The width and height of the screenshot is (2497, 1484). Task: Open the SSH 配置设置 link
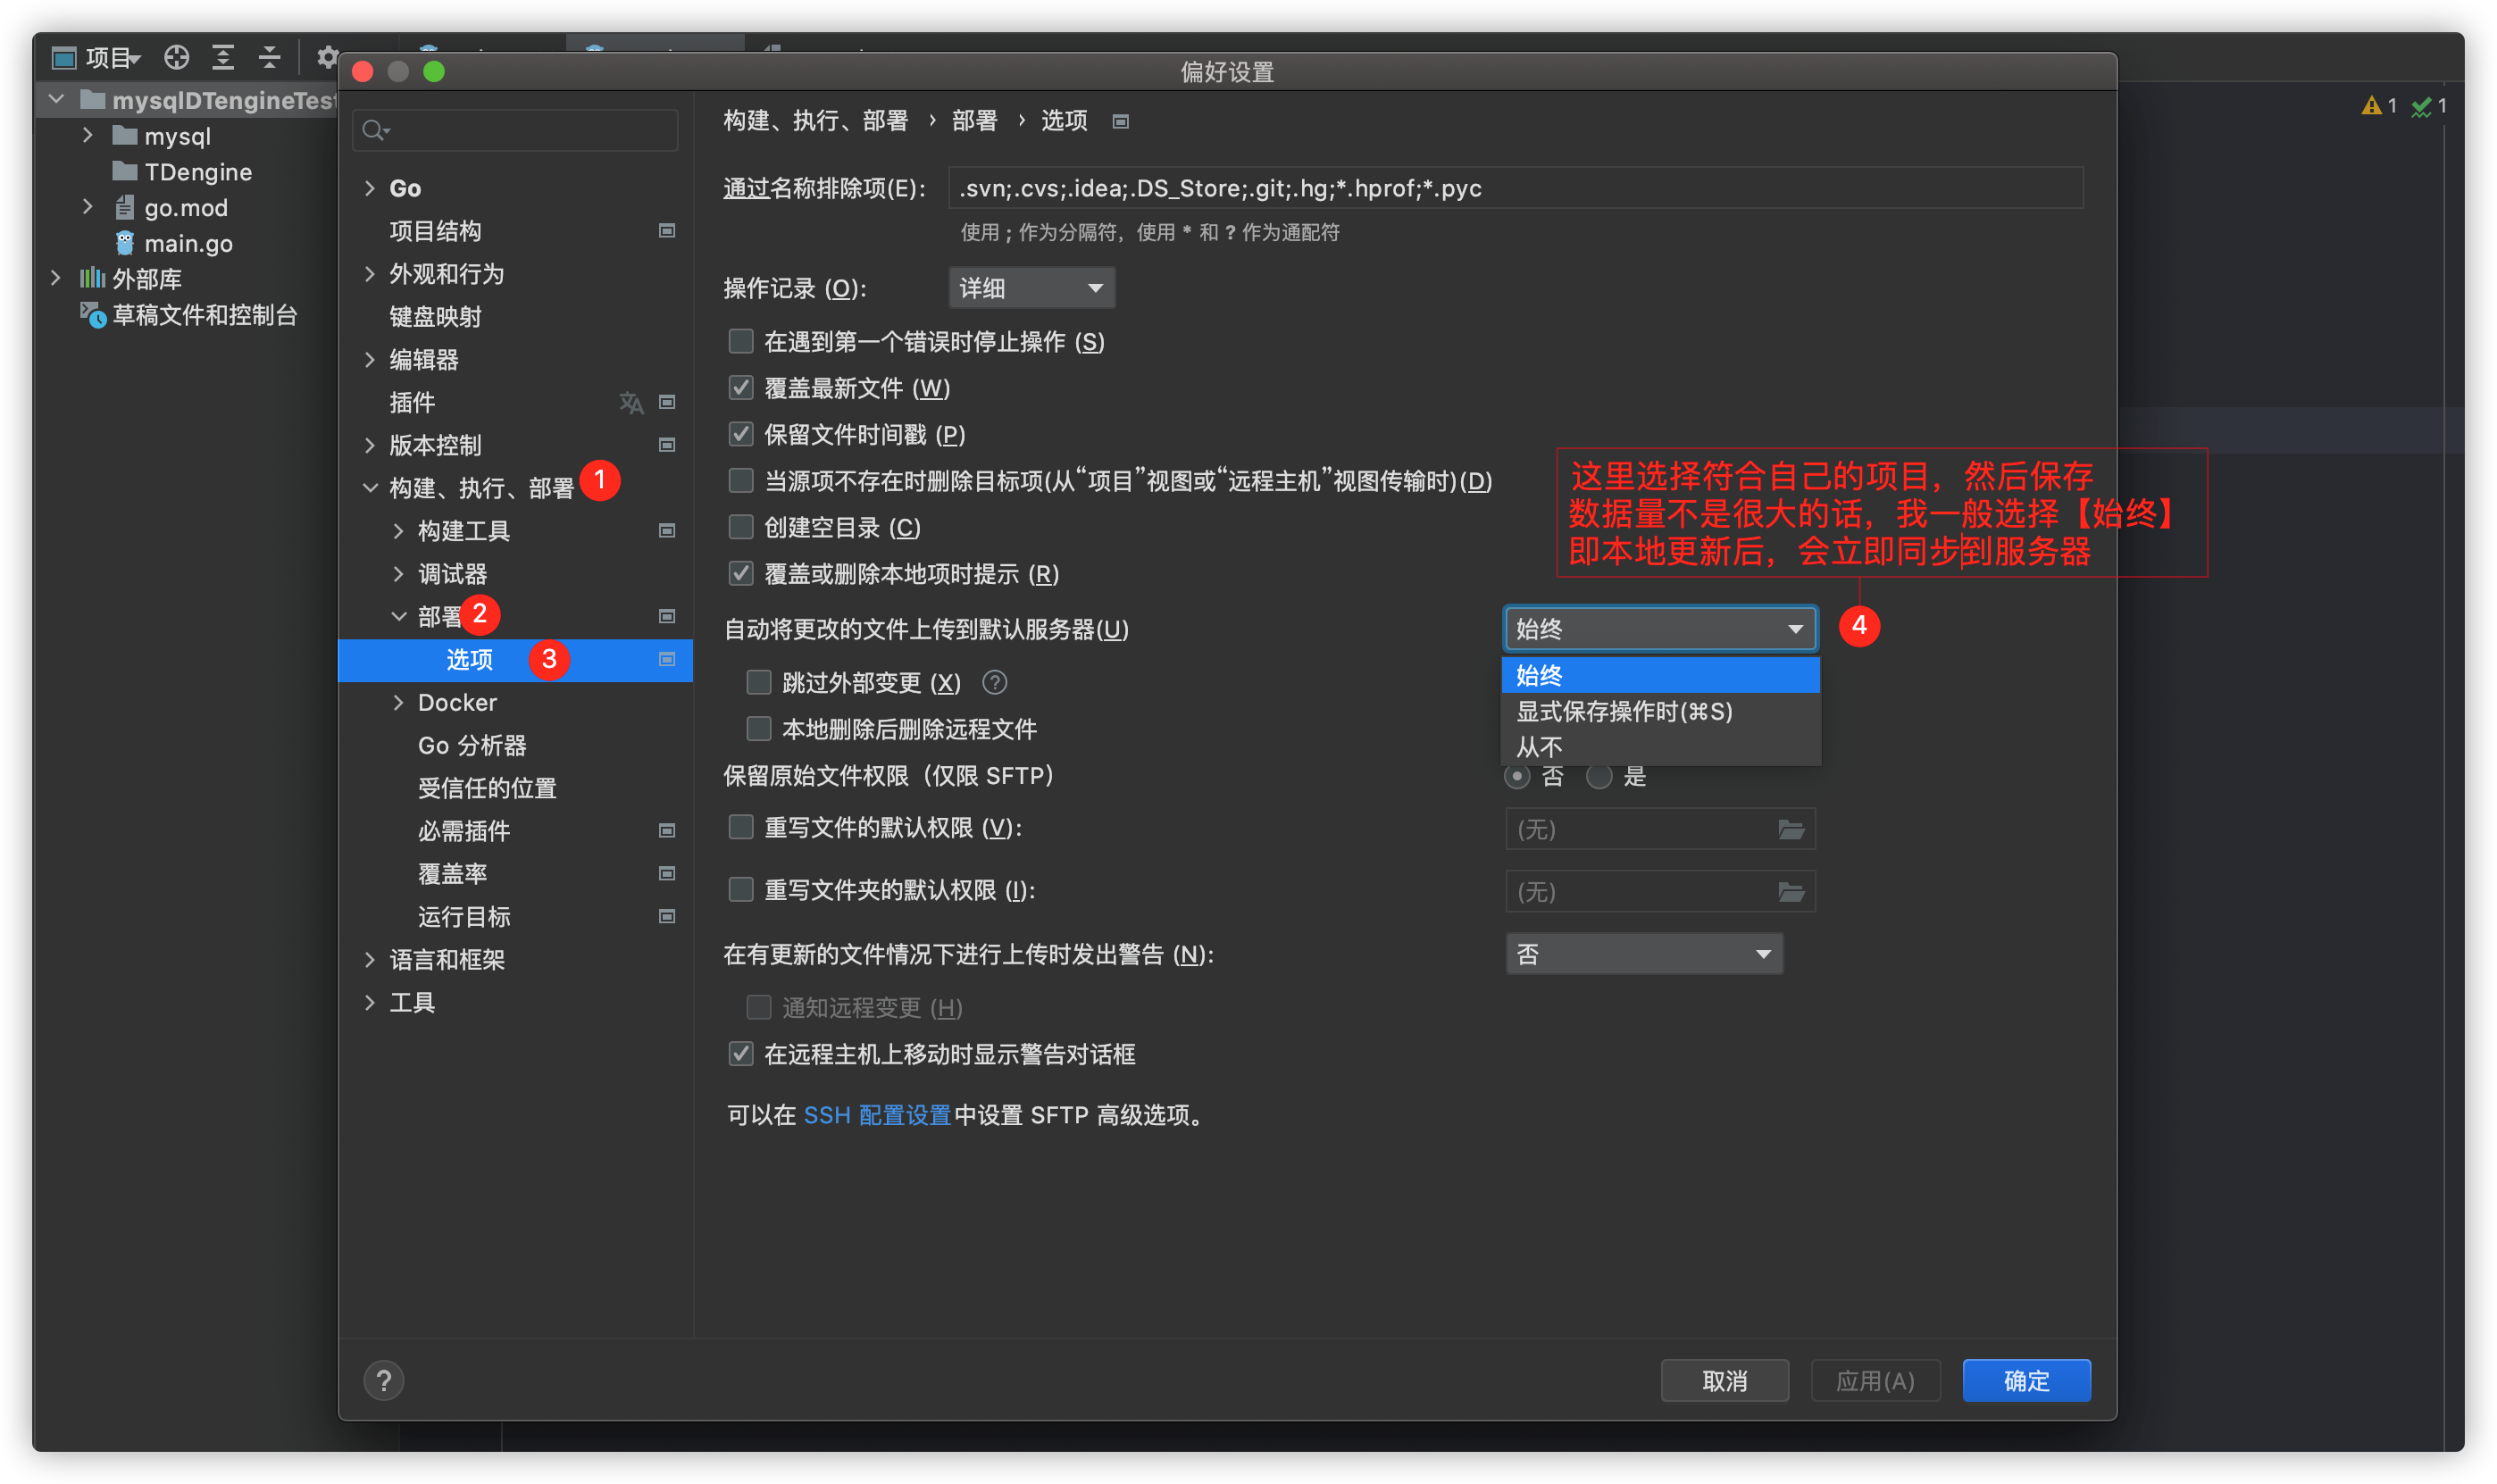(876, 1116)
